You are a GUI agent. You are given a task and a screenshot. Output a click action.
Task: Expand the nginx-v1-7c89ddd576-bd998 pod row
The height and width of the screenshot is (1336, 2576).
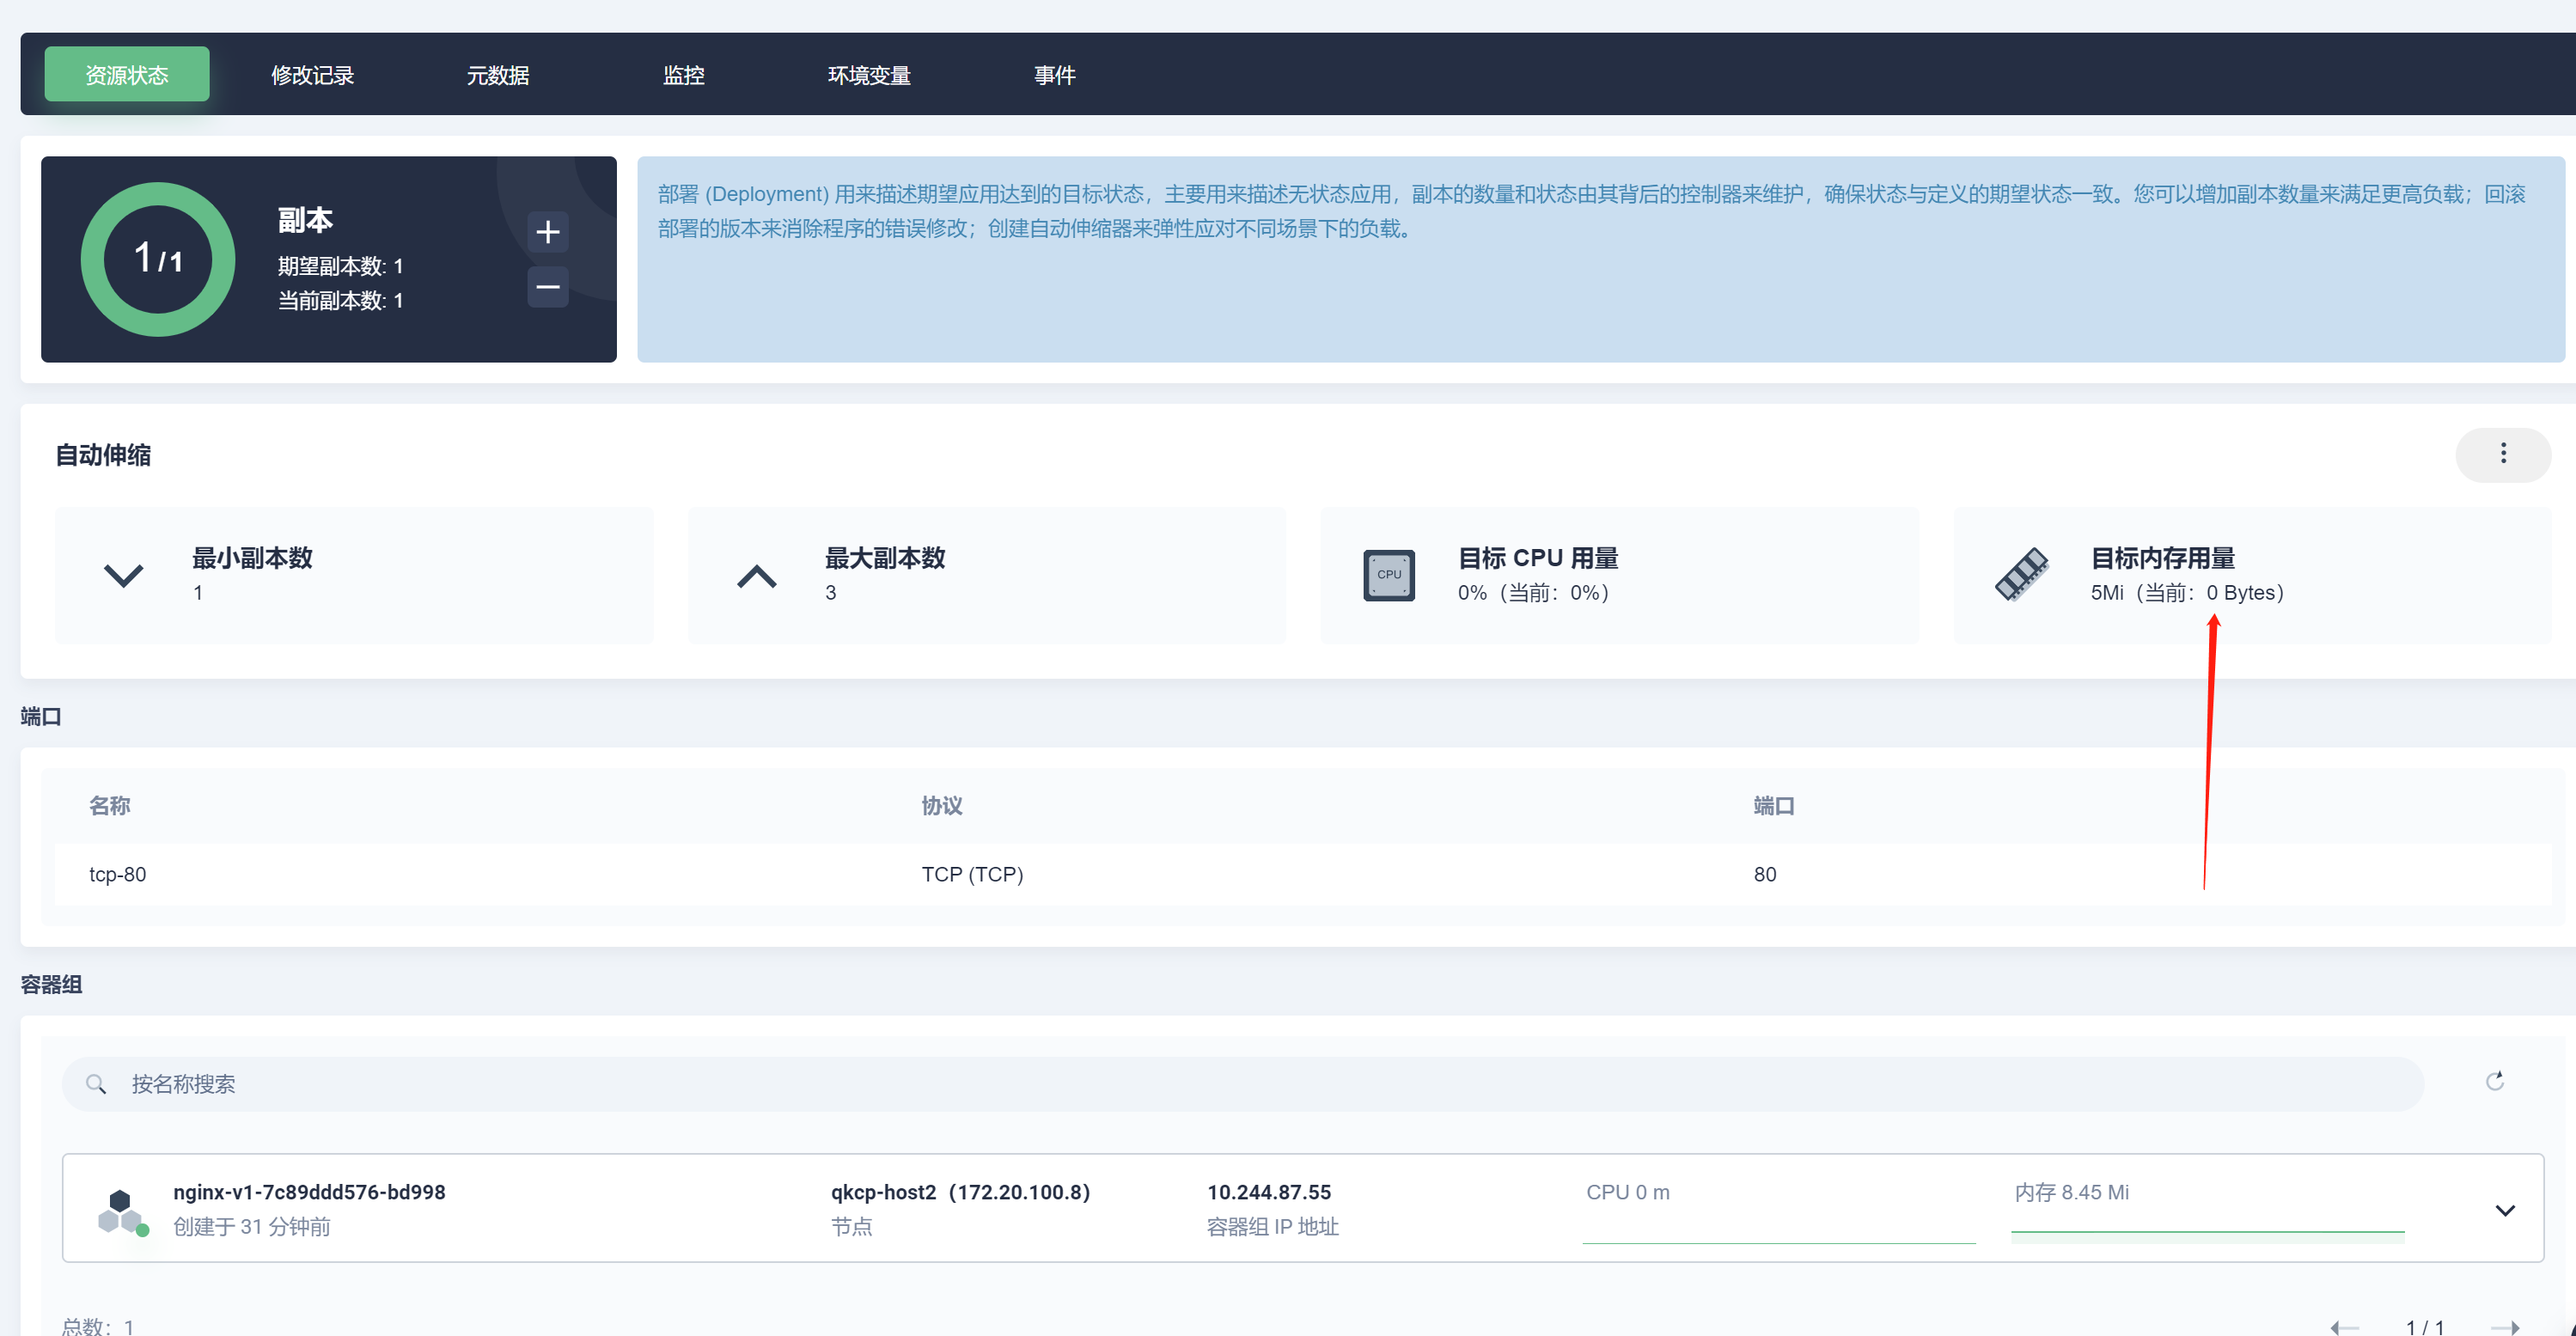(x=2504, y=1210)
